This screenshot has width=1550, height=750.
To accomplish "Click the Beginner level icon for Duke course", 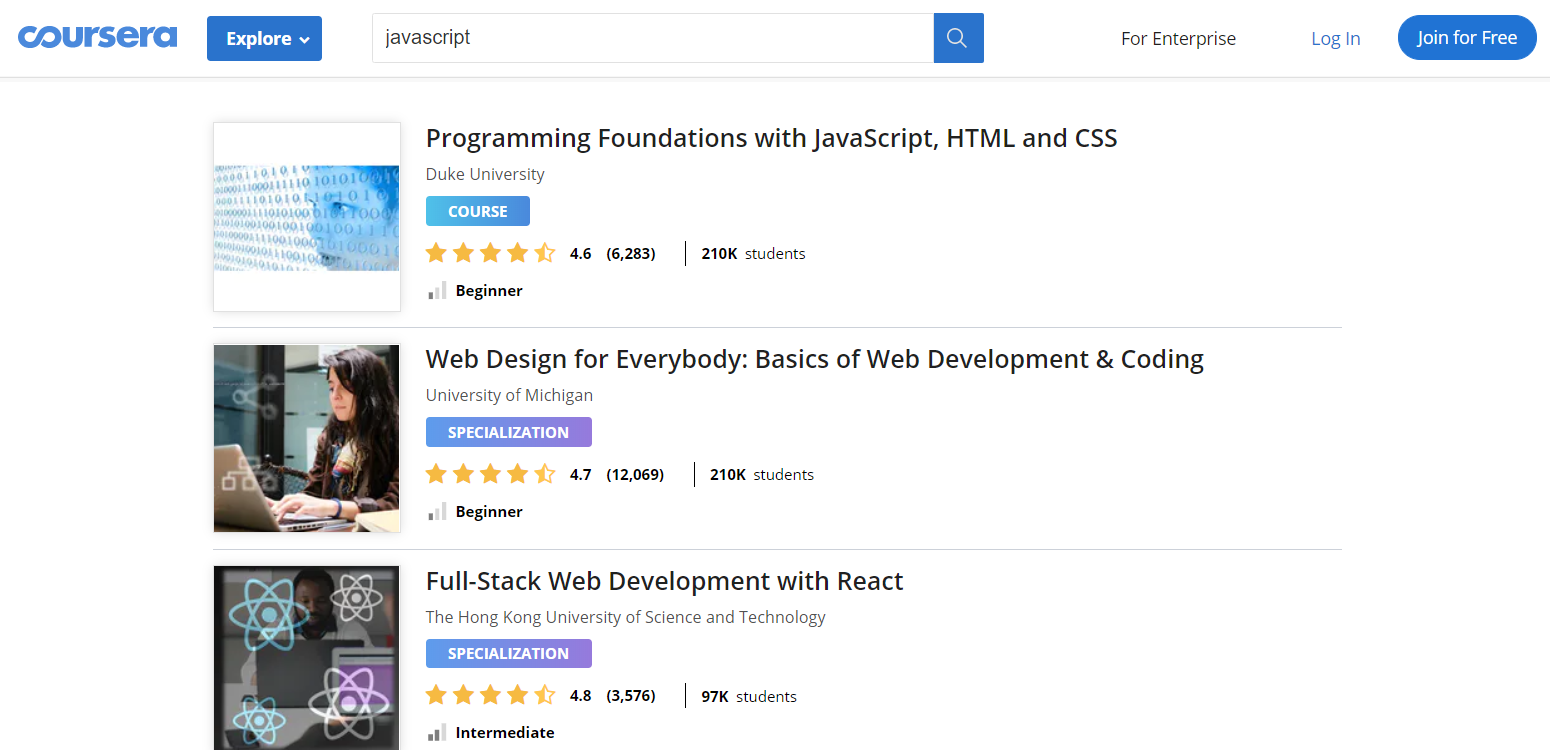I will pyautogui.click(x=437, y=291).
